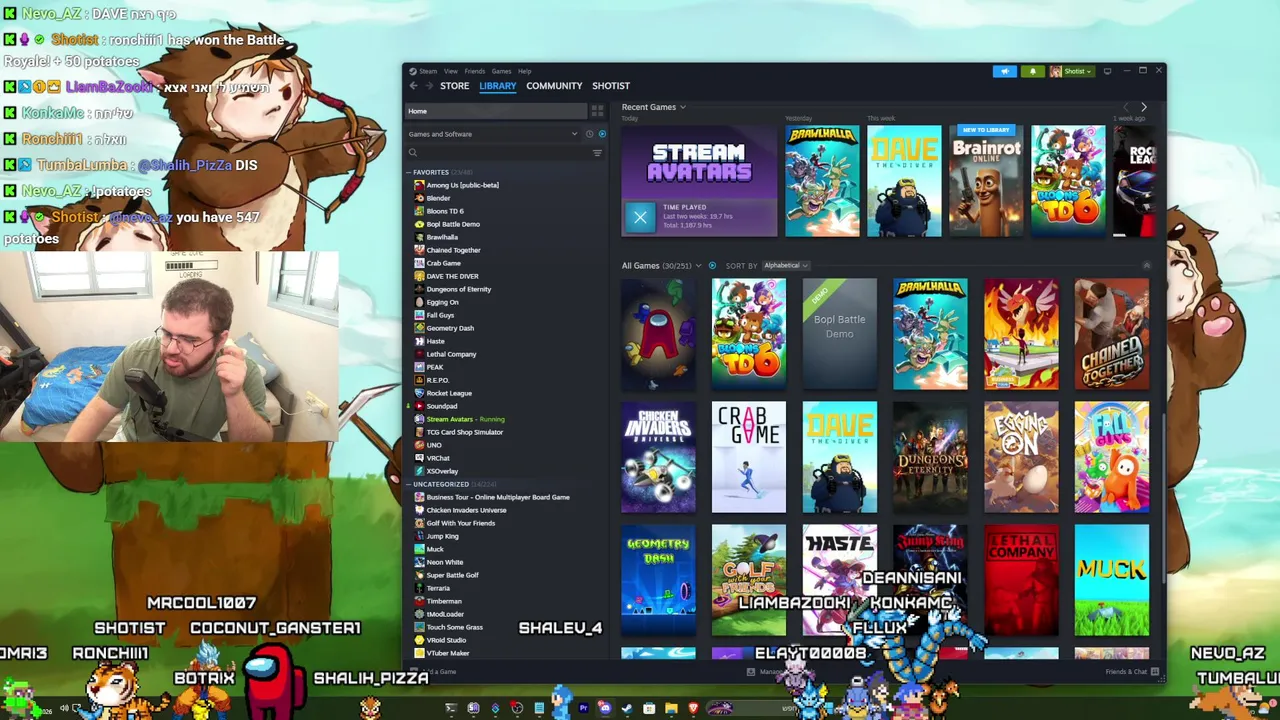Open the Games menu

[501, 71]
